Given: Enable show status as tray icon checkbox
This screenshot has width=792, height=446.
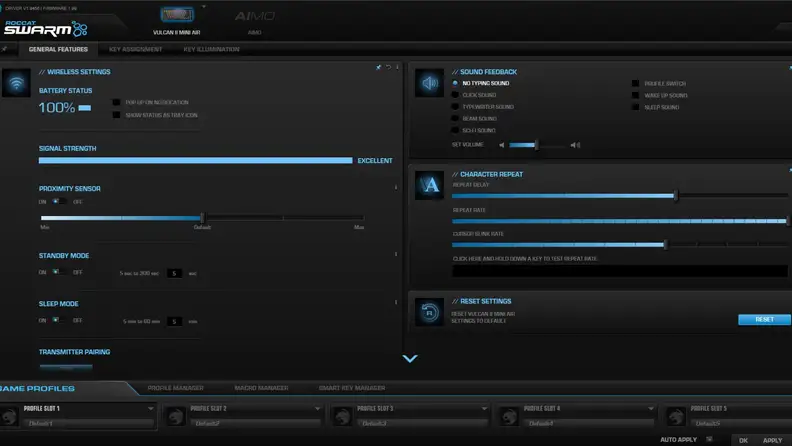Looking at the screenshot, I should click(x=117, y=115).
